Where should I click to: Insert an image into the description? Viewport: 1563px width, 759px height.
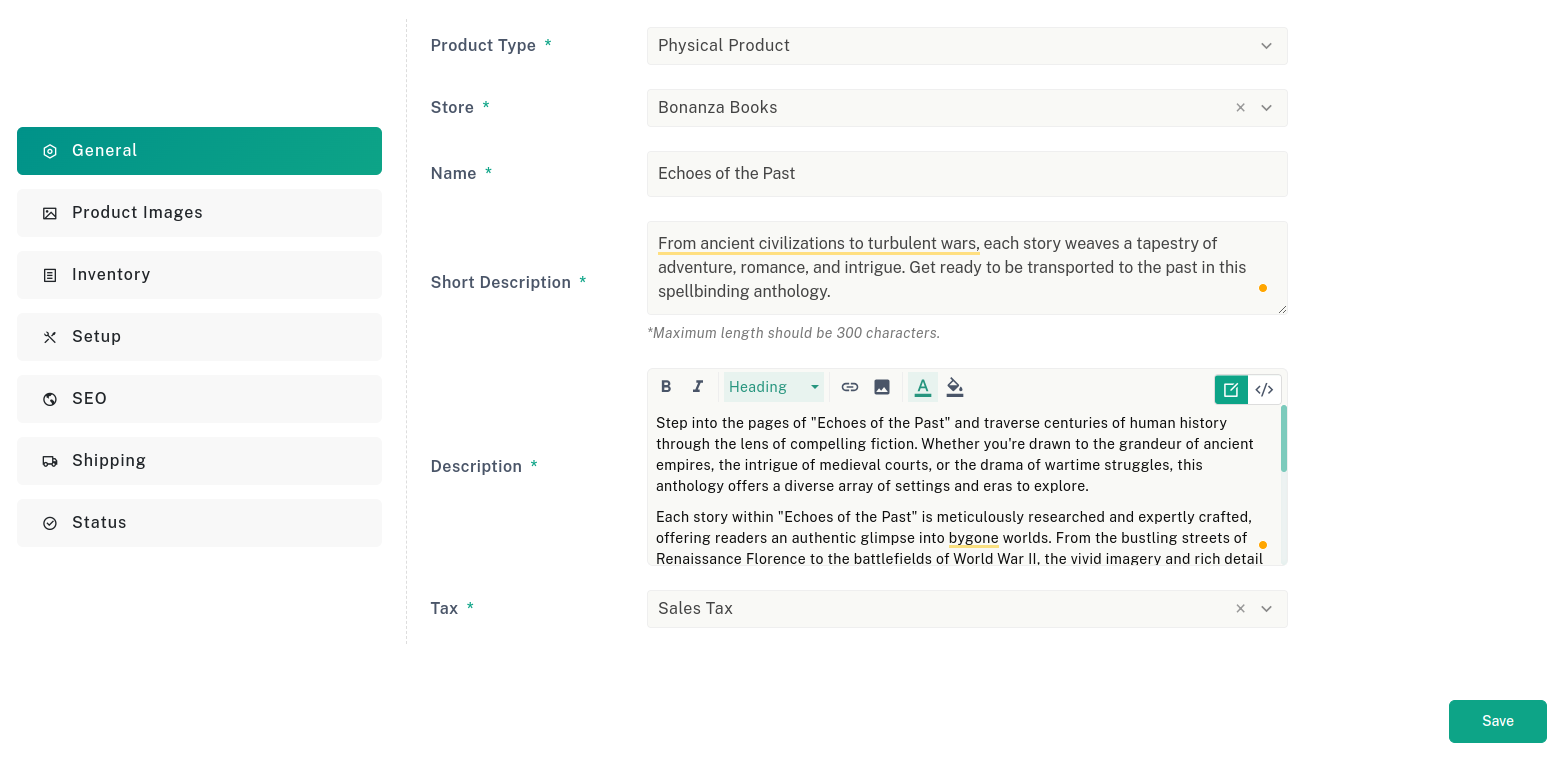882,387
